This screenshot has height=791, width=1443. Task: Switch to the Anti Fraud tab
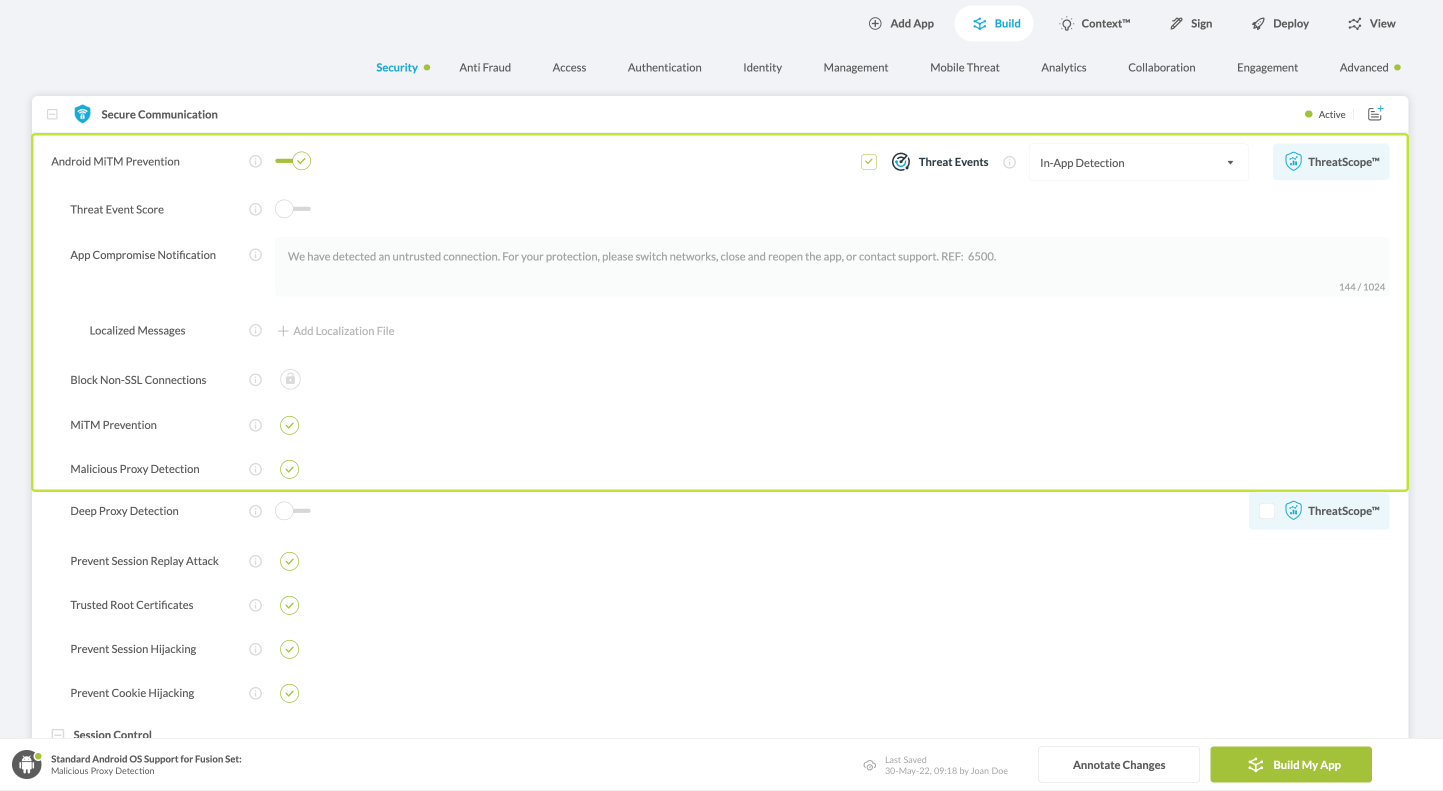pyautogui.click(x=485, y=68)
